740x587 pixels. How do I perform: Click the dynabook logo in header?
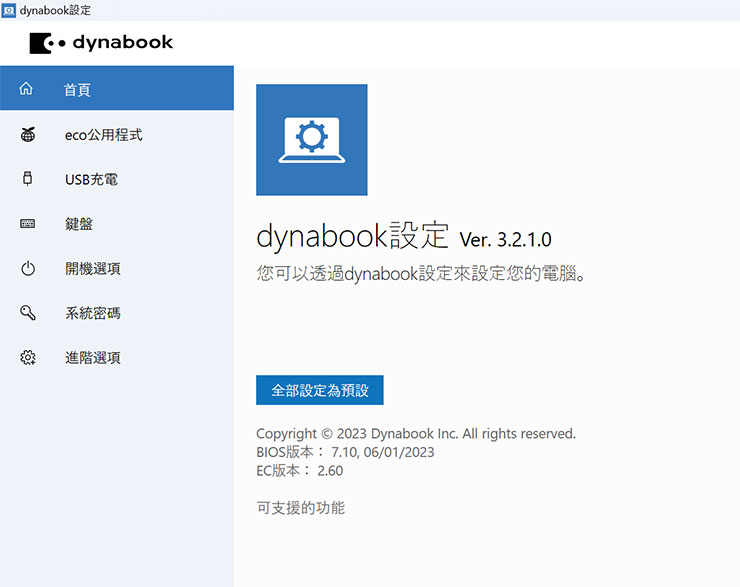[101, 43]
